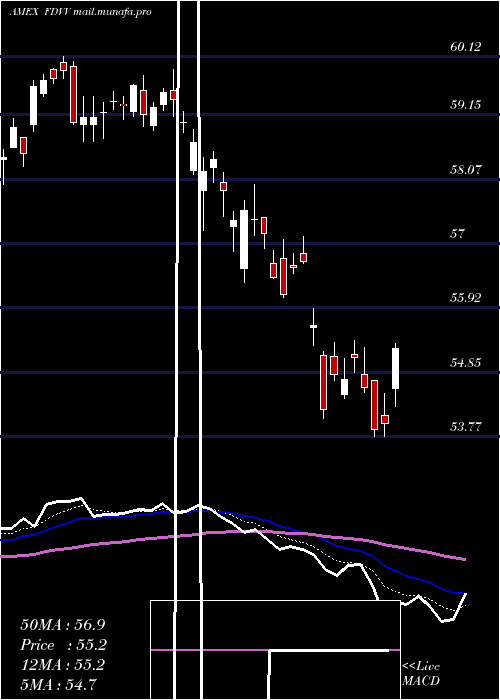Select the 53.77 price level label

466,426
